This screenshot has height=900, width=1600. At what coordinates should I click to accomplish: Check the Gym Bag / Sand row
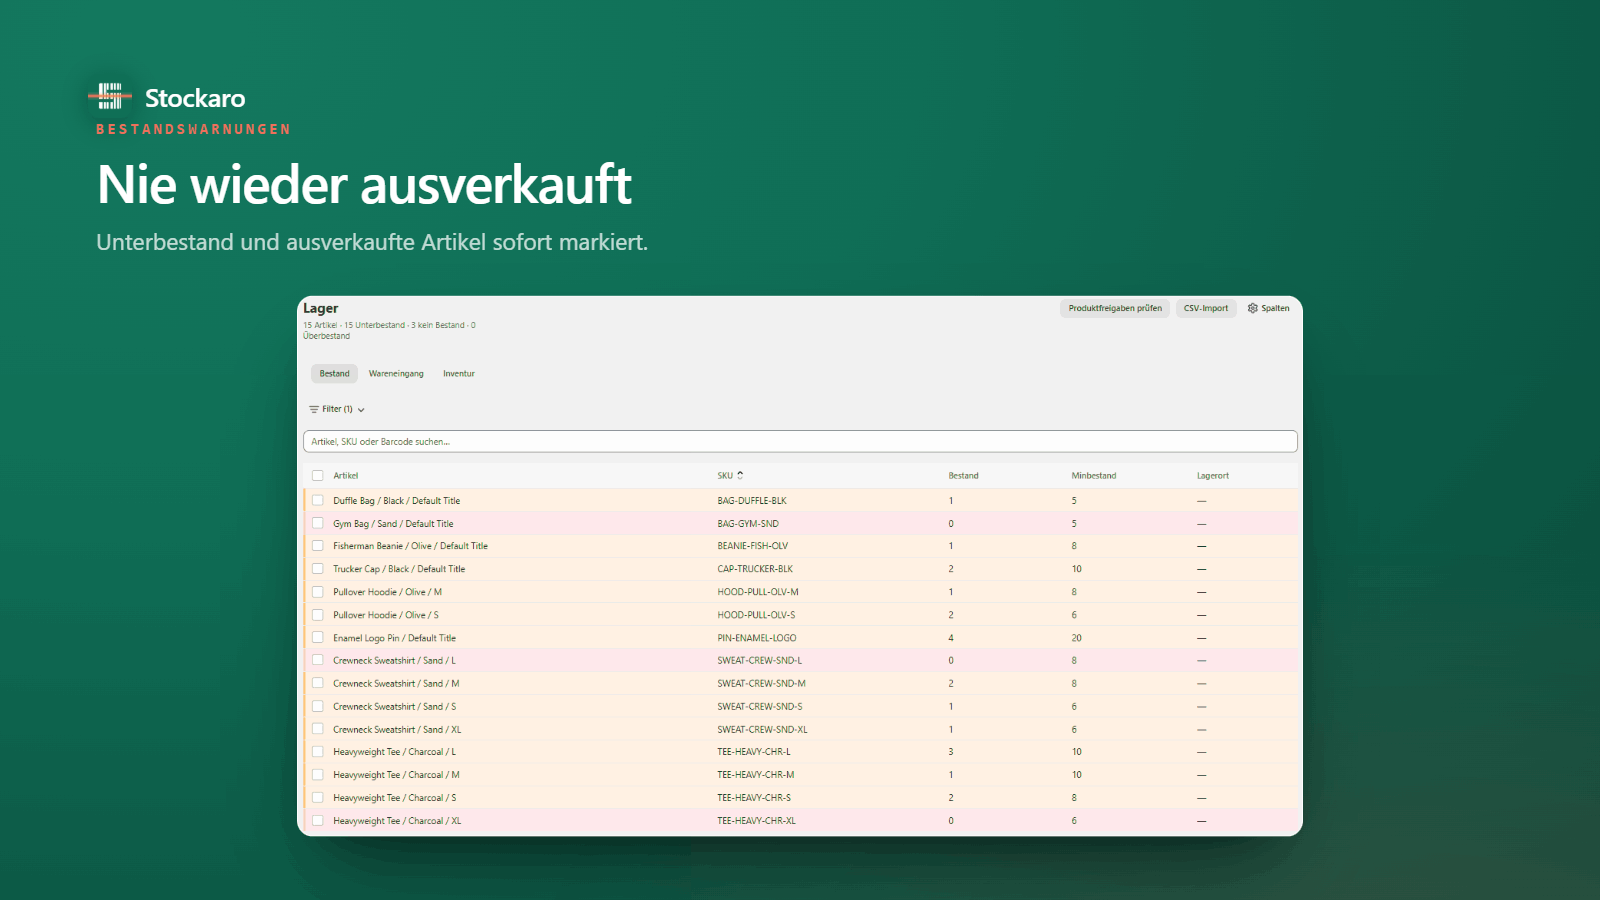[318, 523]
